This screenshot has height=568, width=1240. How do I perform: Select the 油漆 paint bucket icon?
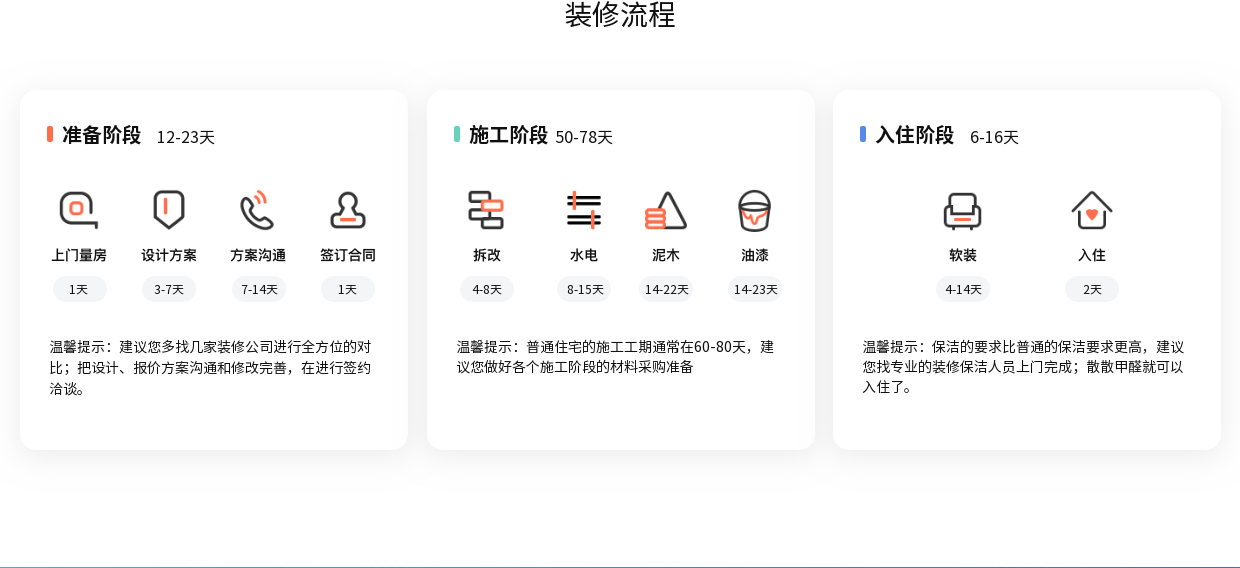(754, 210)
